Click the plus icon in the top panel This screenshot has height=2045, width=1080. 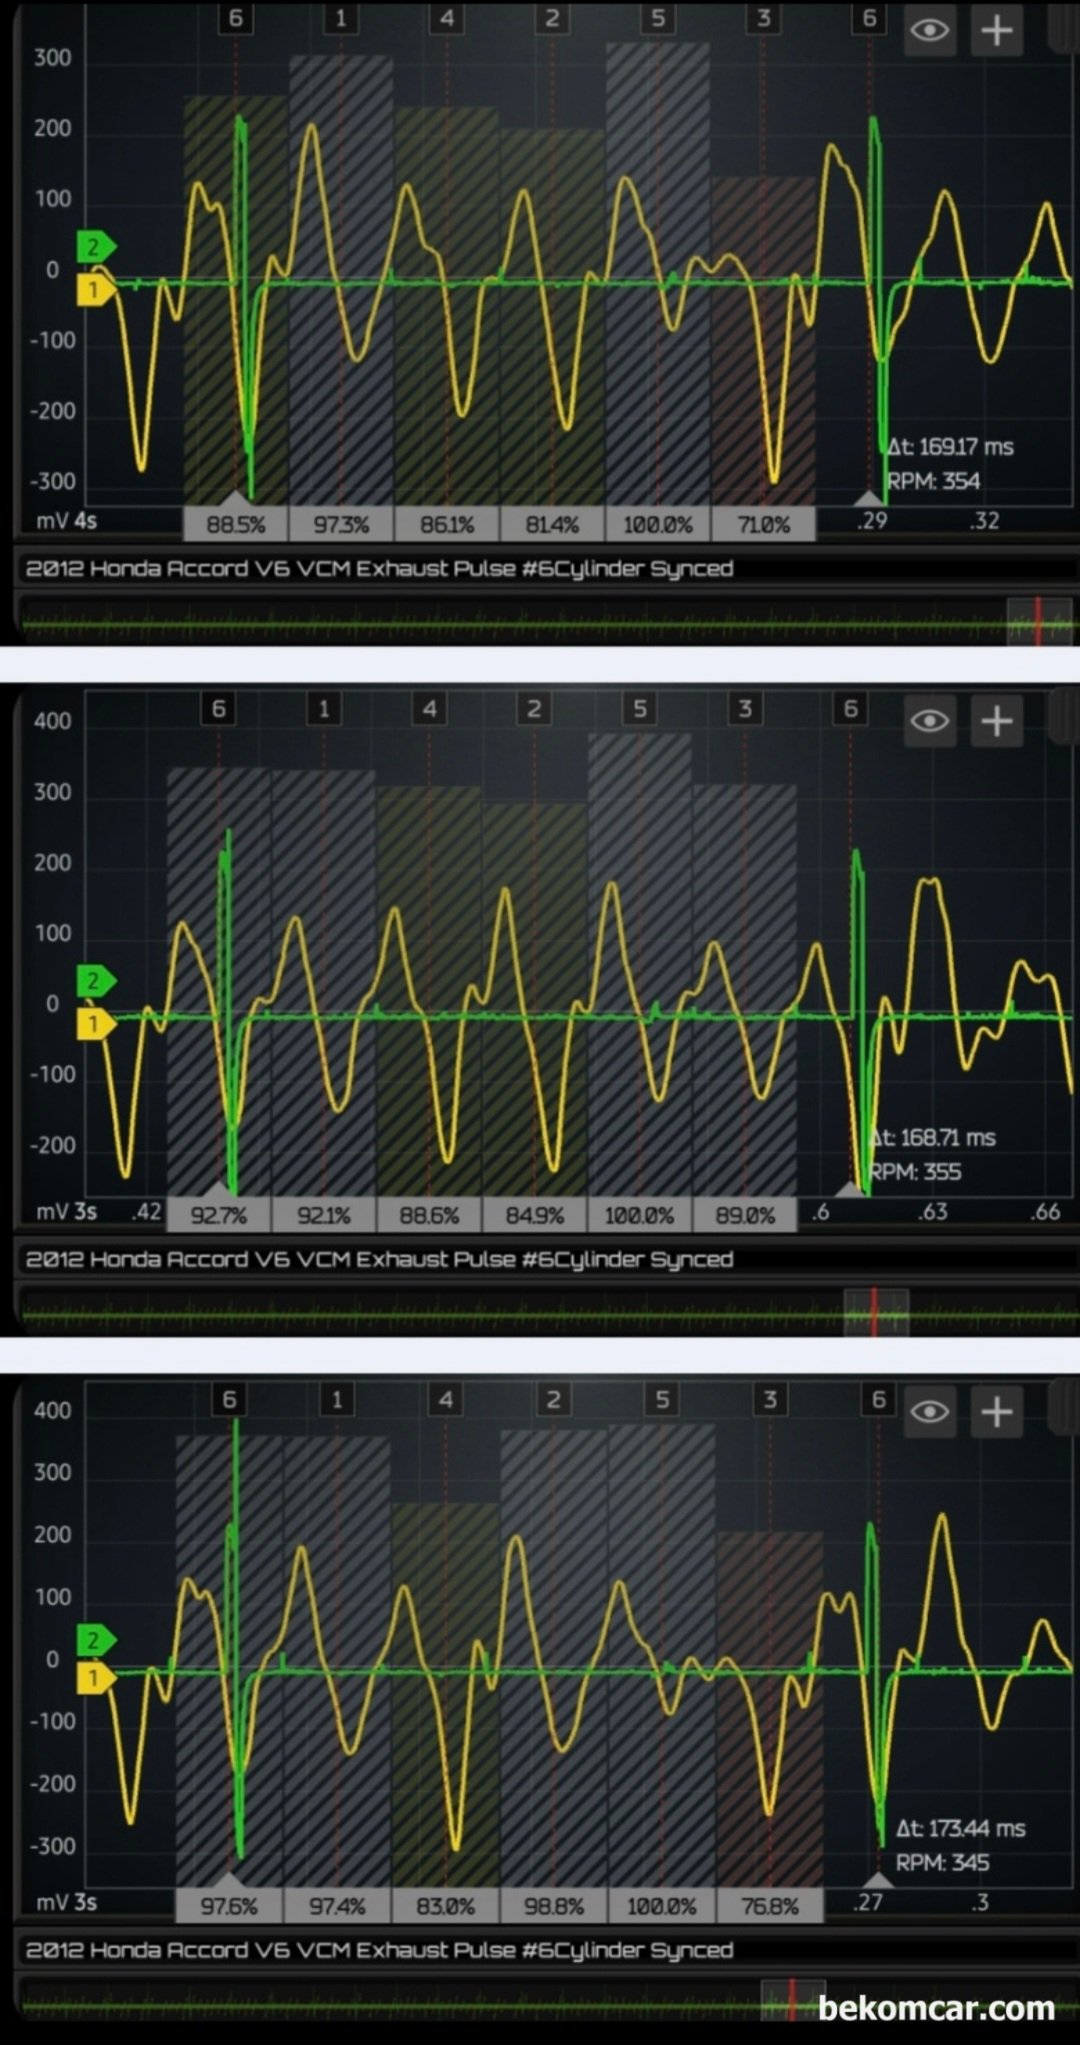click(996, 30)
